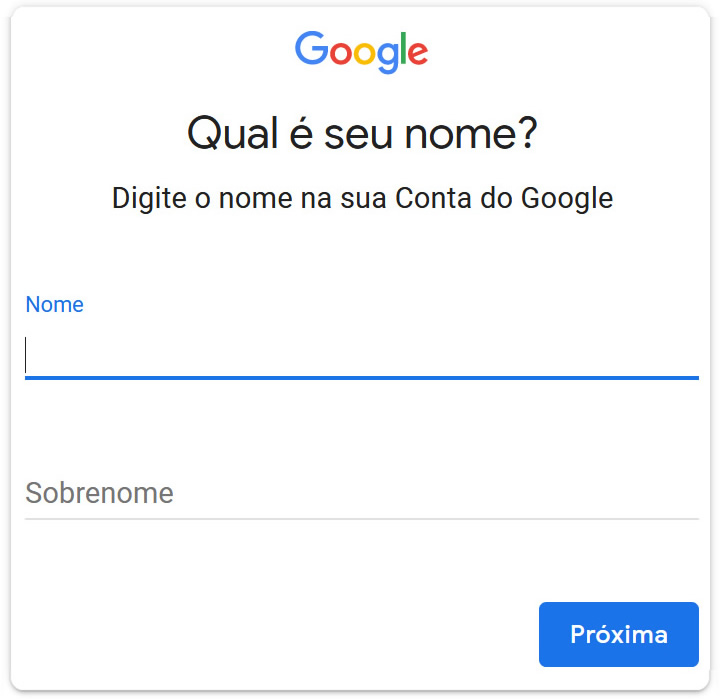Click the blue Nome floating label

pos(54,304)
